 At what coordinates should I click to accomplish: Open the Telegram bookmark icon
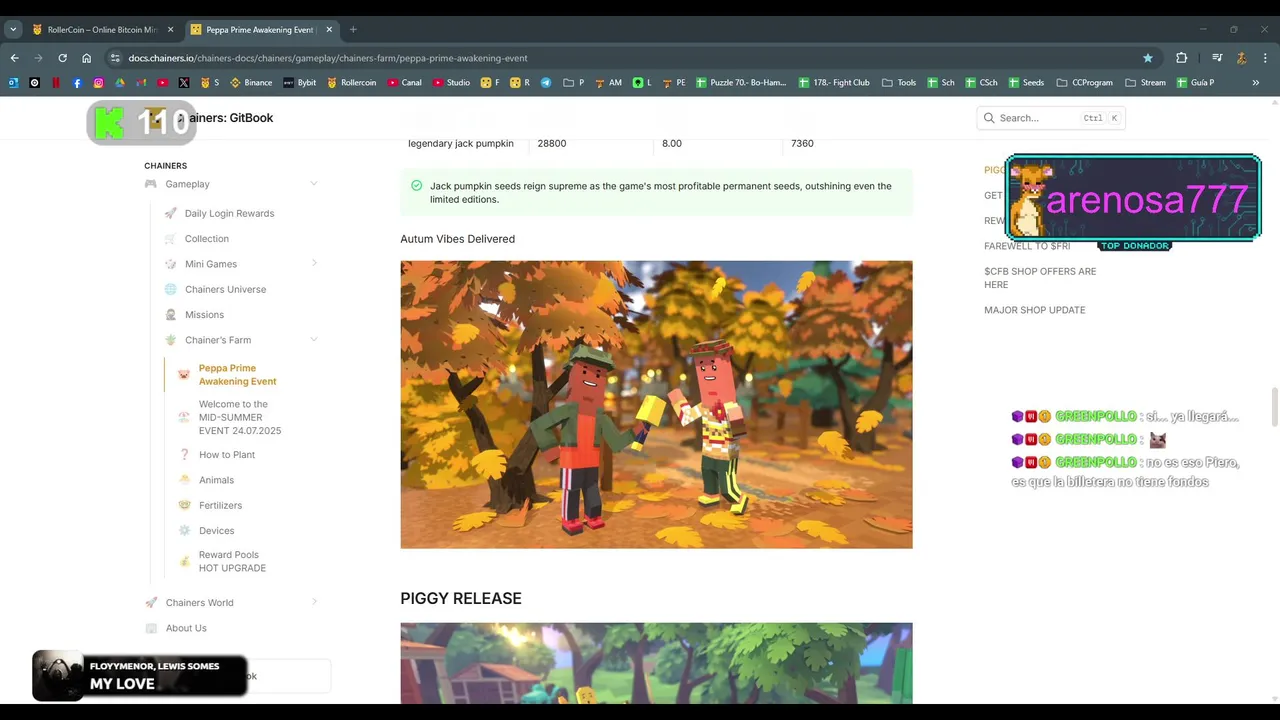546,83
